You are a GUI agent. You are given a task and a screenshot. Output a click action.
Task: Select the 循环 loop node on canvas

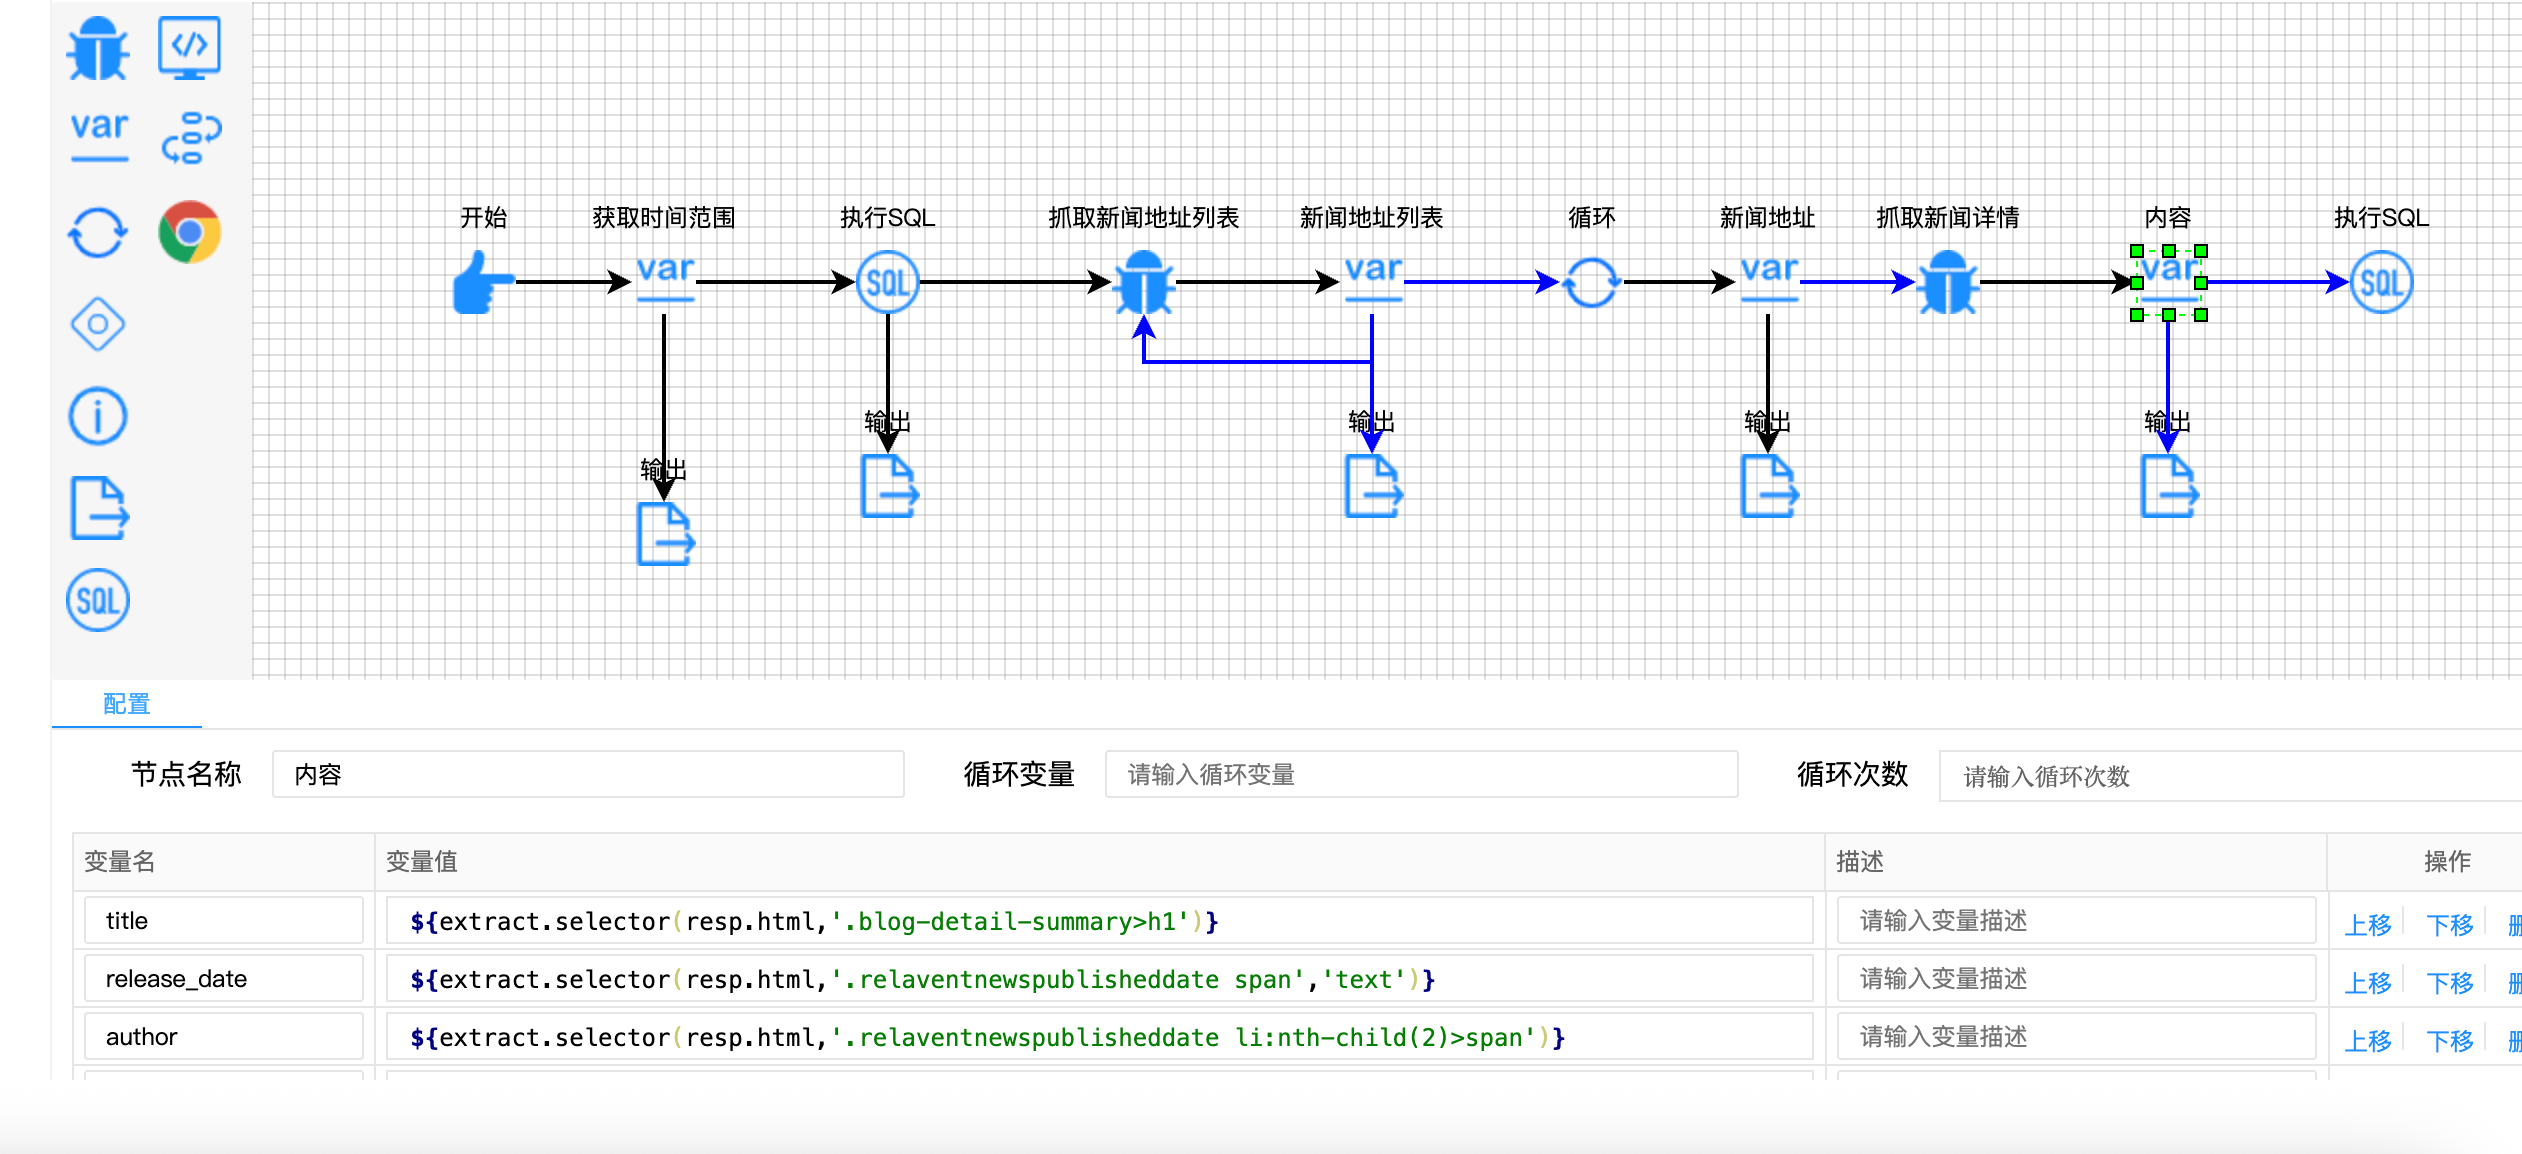(x=1591, y=283)
